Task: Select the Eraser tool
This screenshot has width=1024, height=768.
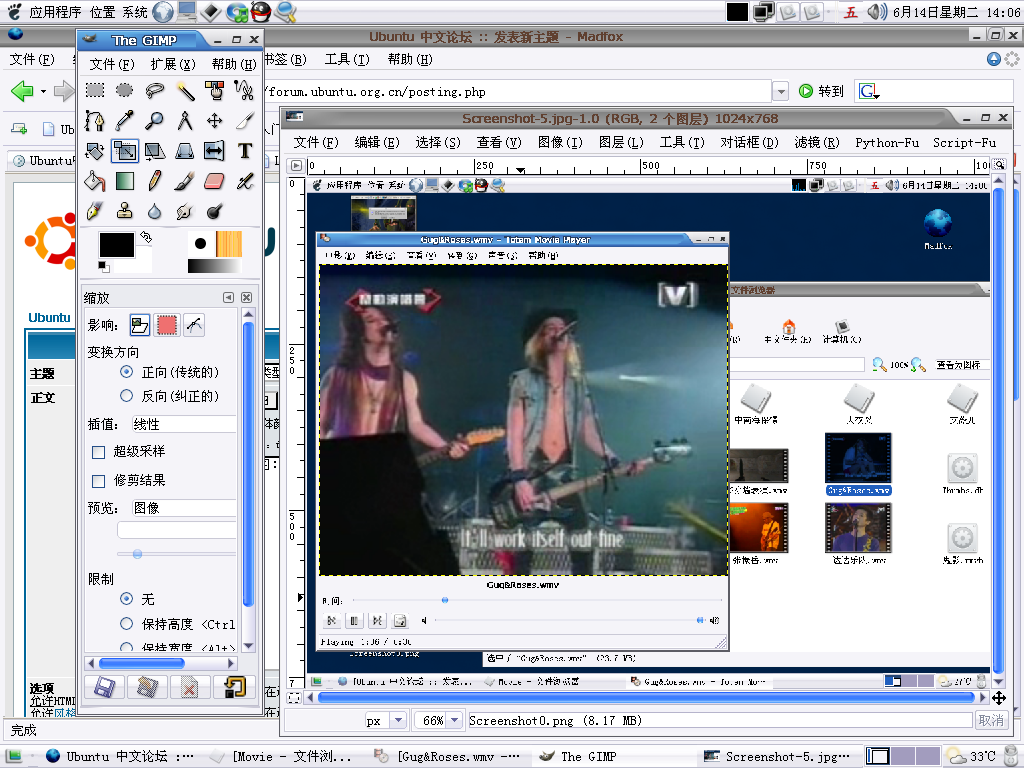Action: click(x=214, y=181)
